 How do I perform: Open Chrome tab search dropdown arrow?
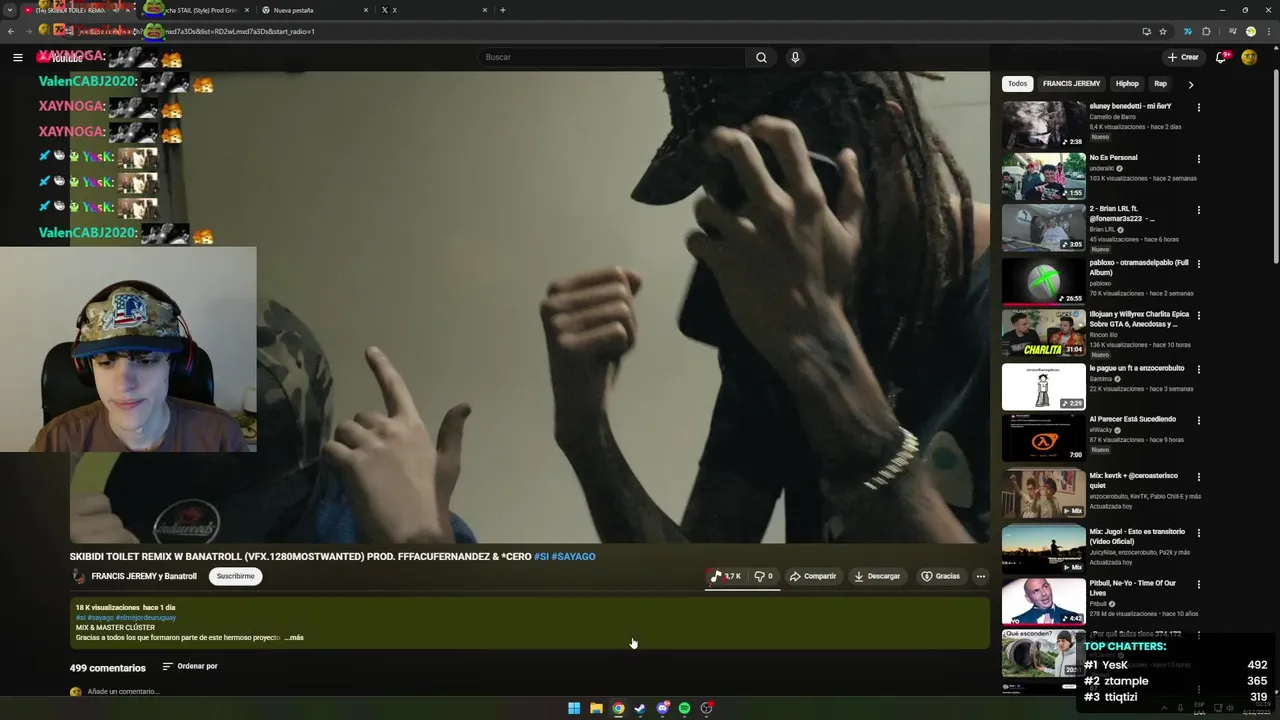11,10
